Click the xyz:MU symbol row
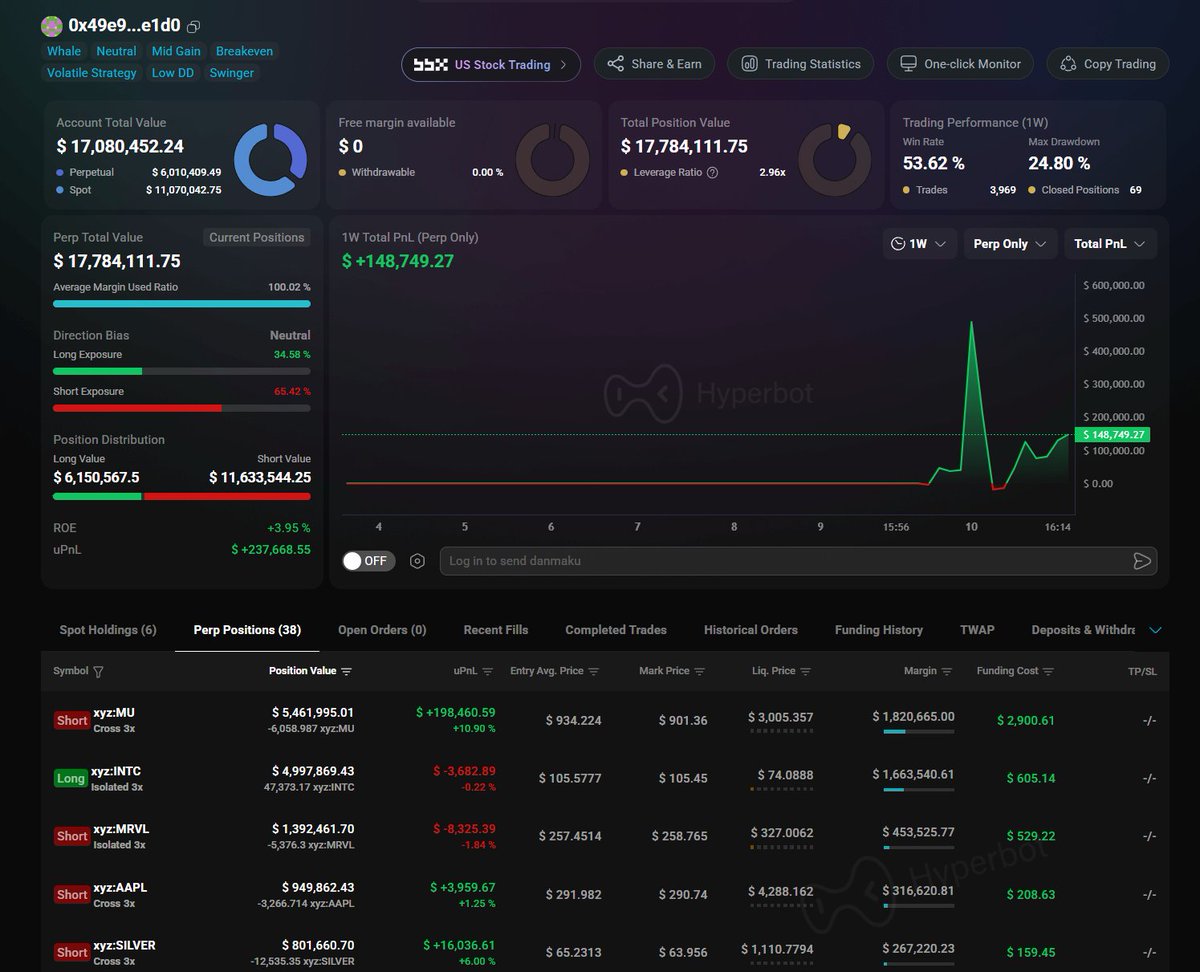This screenshot has width=1200, height=972. click(x=605, y=720)
